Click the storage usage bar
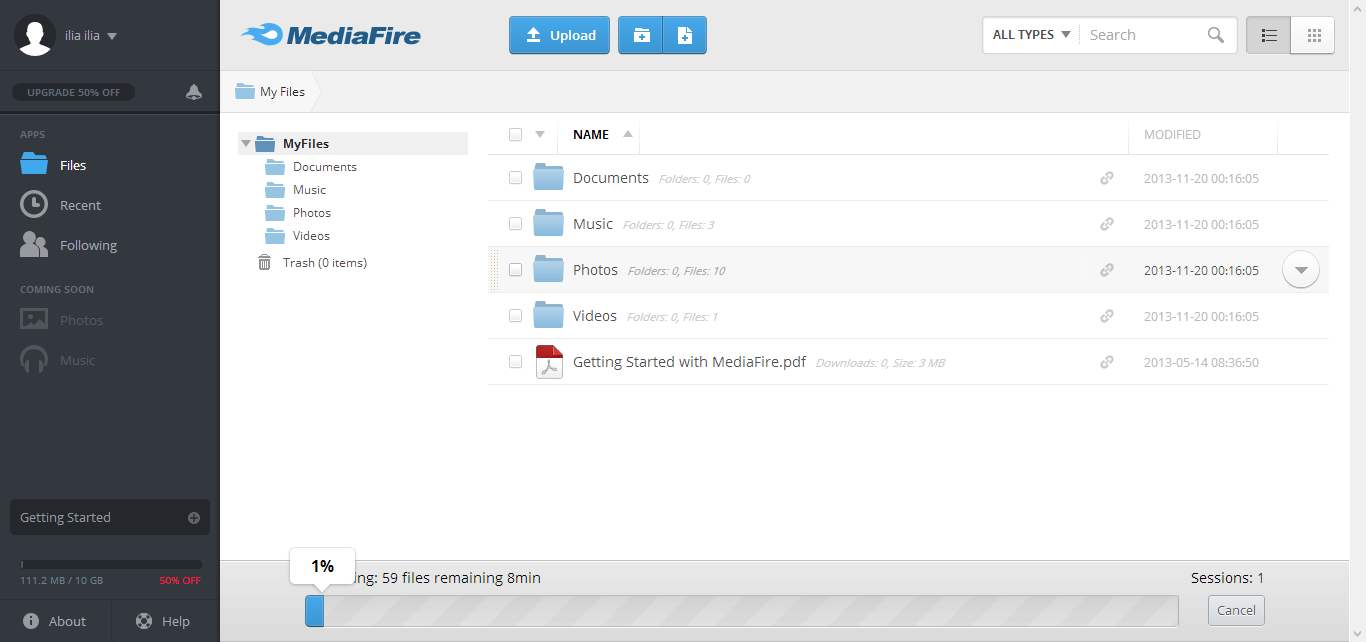The image size is (1366, 642). coord(111,565)
